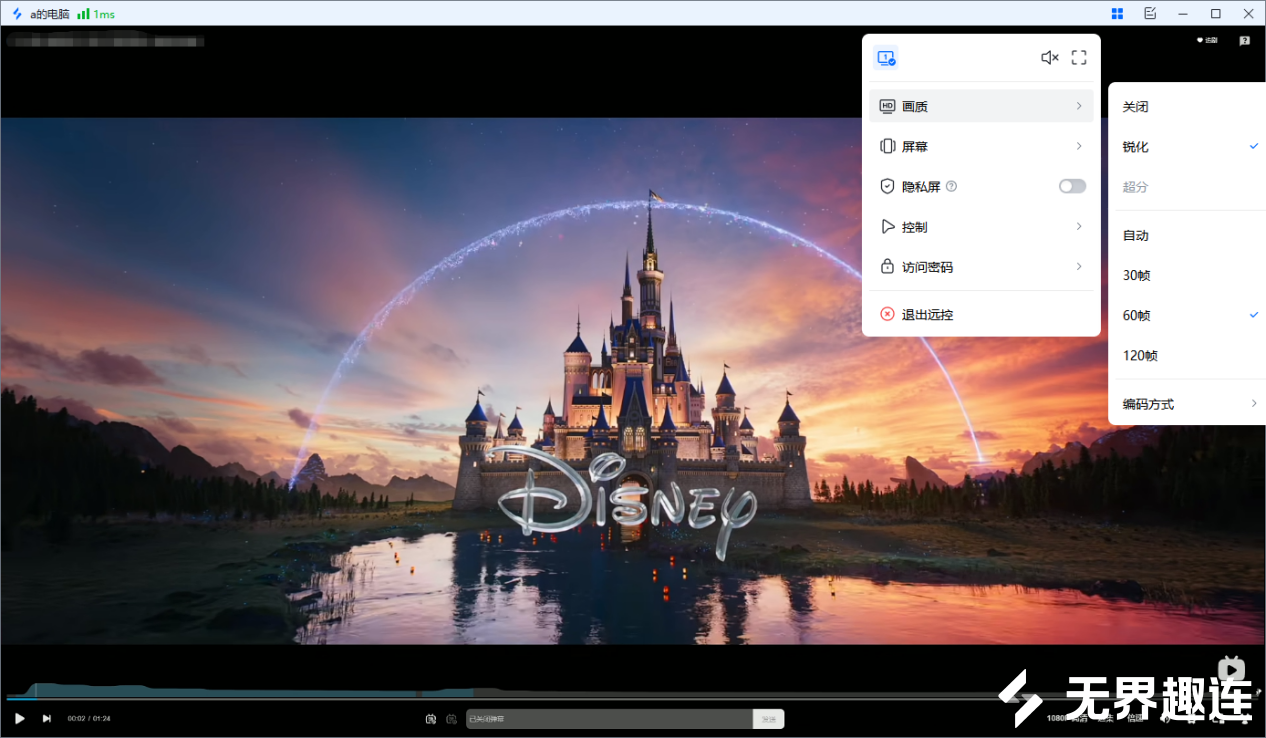This screenshot has height=738, width=1266.
Task: Click the red X icon beside 退出远控
Action: pyautogui.click(x=887, y=314)
